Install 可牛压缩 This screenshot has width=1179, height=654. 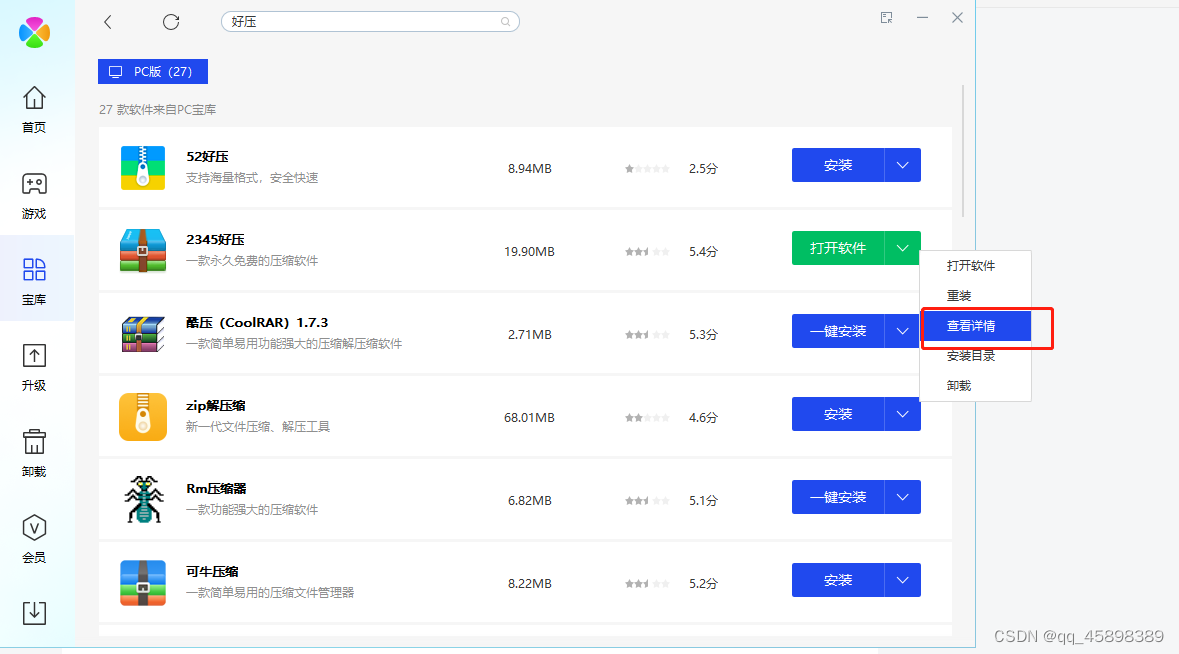[838, 580]
